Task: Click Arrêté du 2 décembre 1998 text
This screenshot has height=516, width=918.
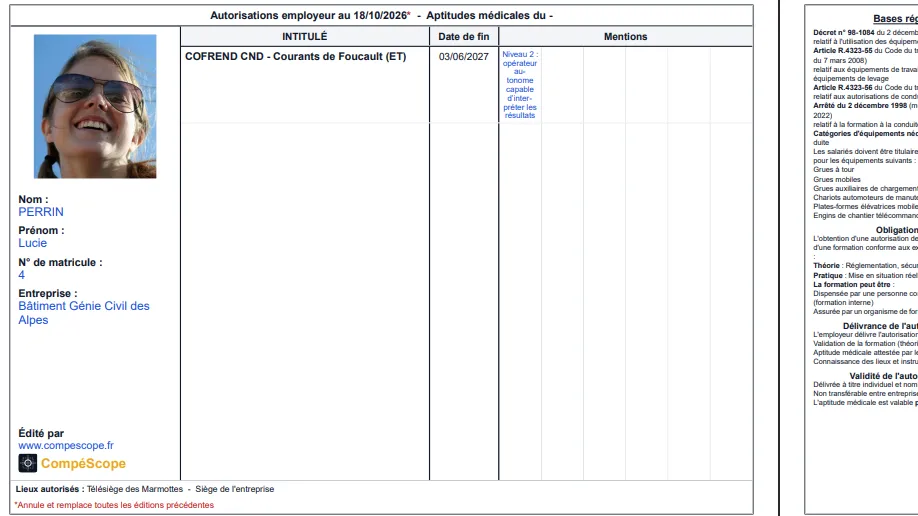Action: pos(860,106)
